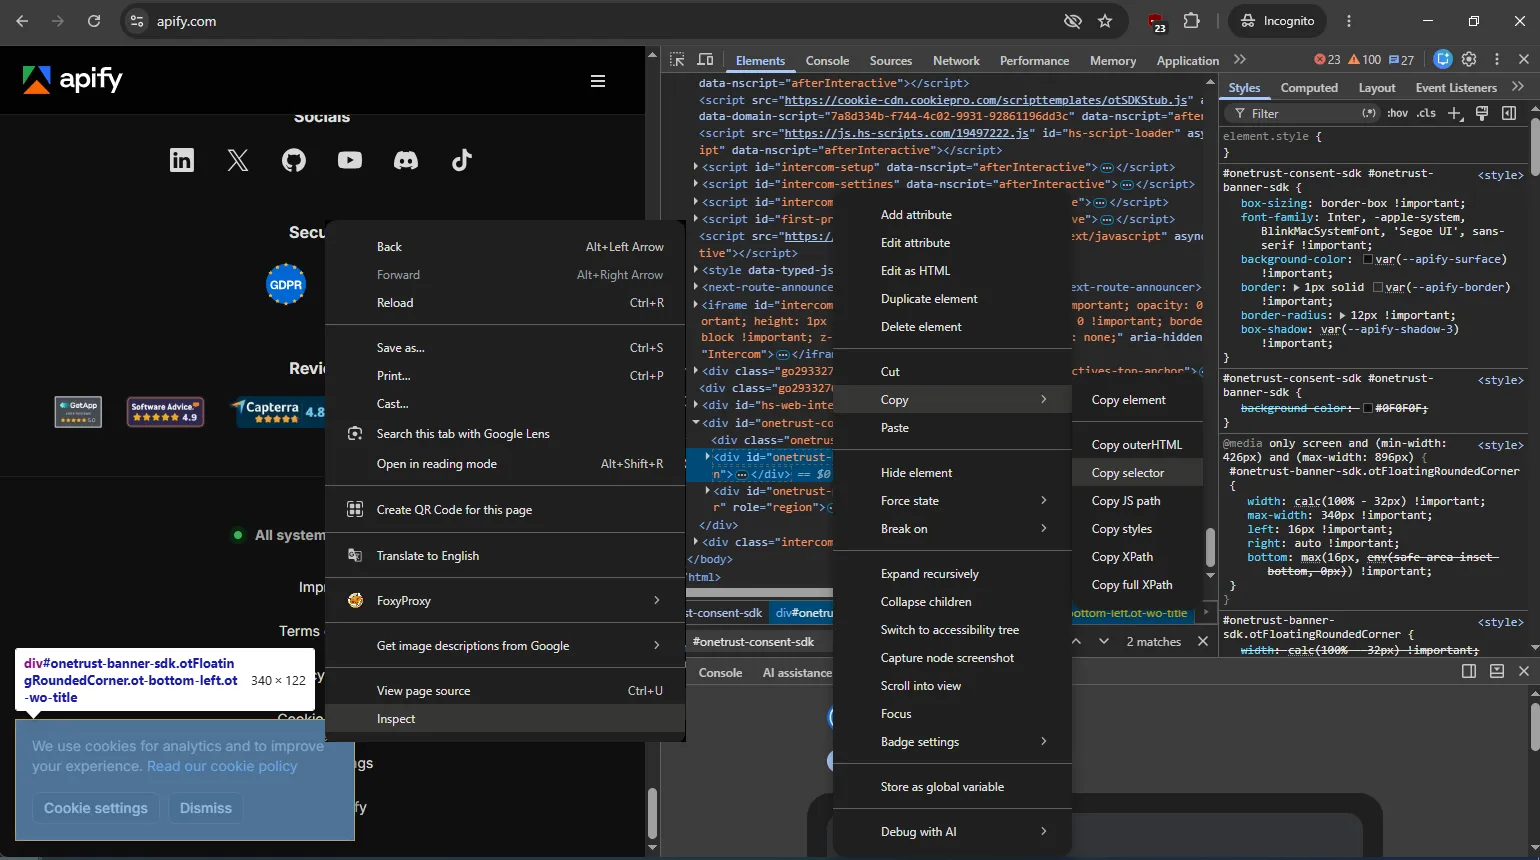Click the #0F0F0F color swatch
This screenshot has width=1540, height=860.
[1368, 408]
